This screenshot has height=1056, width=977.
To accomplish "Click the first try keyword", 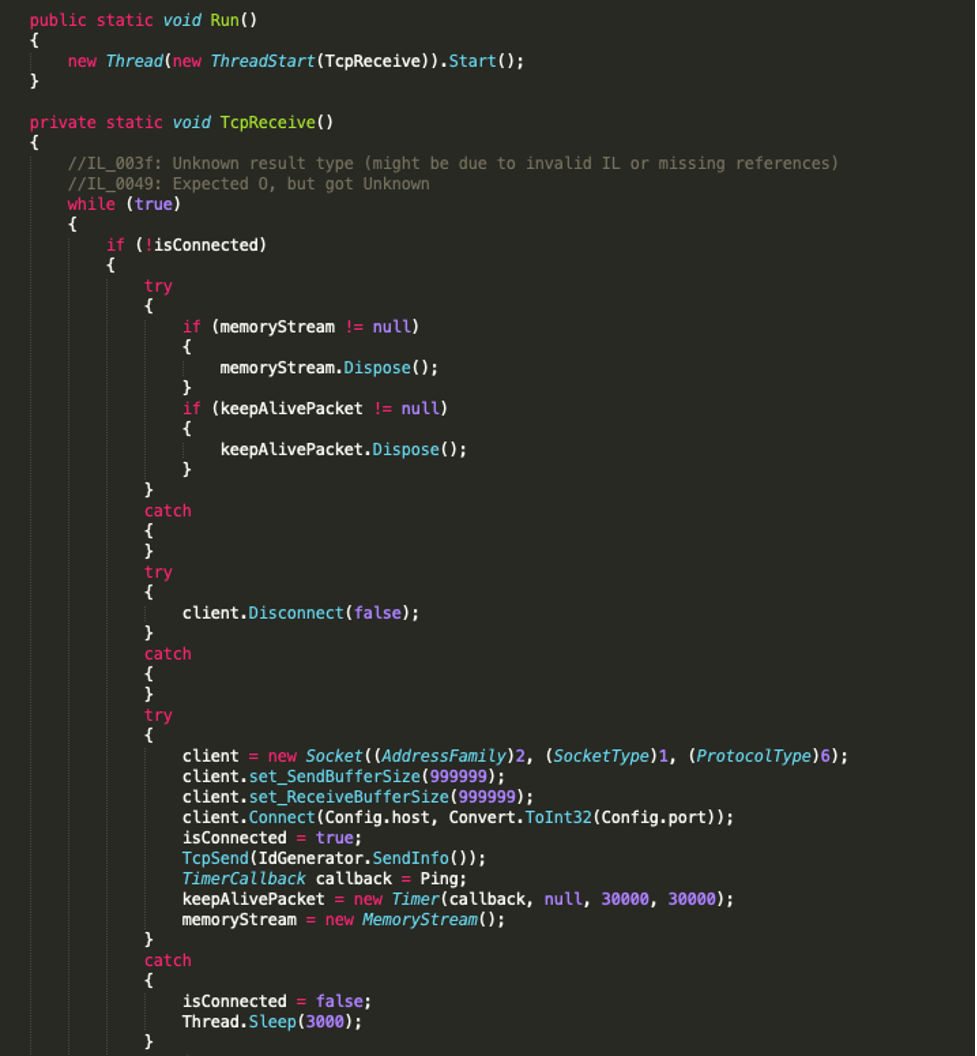I will (158, 286).
